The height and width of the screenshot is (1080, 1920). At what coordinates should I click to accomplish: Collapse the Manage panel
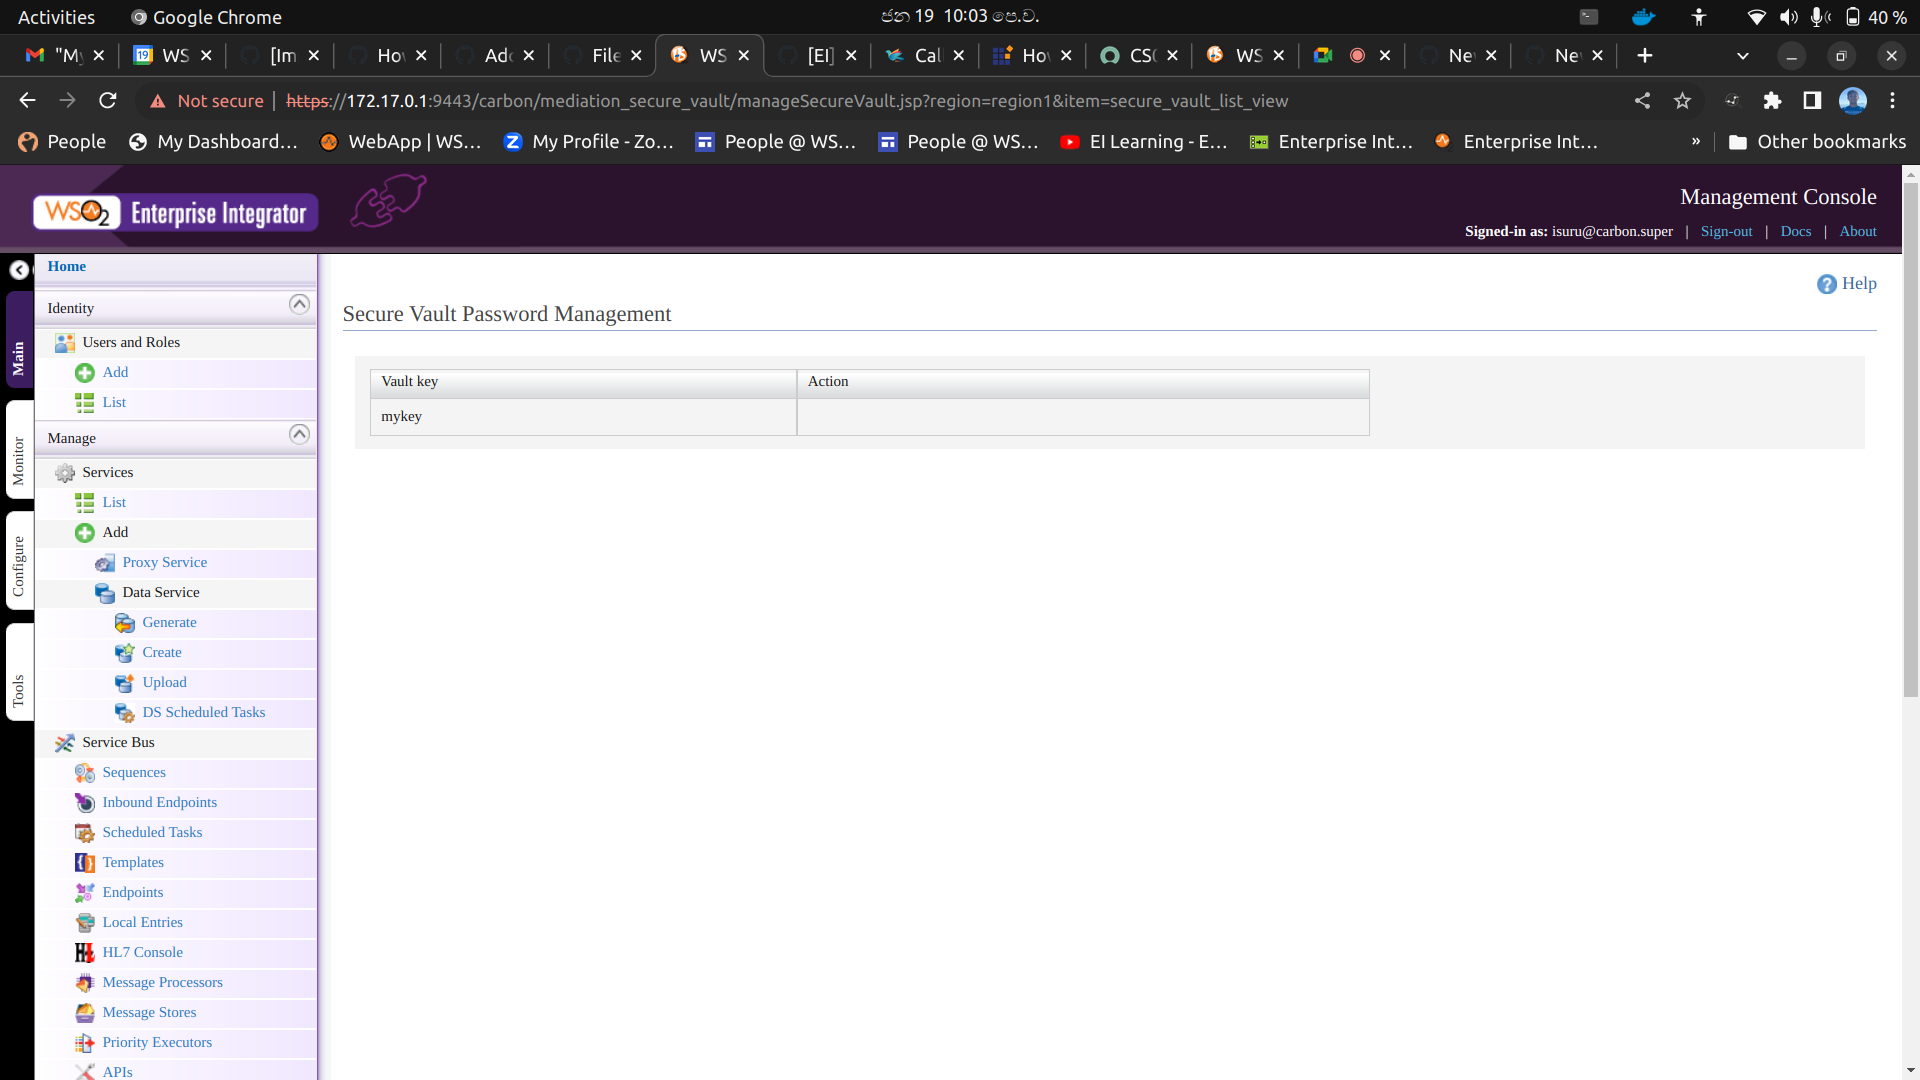click(299, 434)
